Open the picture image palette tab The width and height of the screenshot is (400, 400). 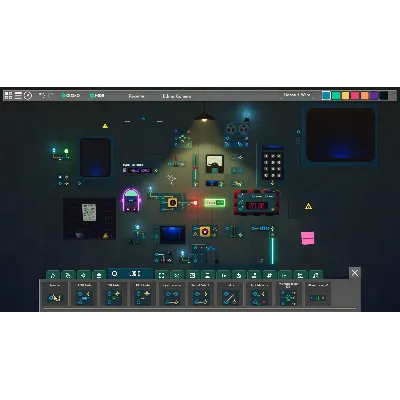tap(192, 275)
